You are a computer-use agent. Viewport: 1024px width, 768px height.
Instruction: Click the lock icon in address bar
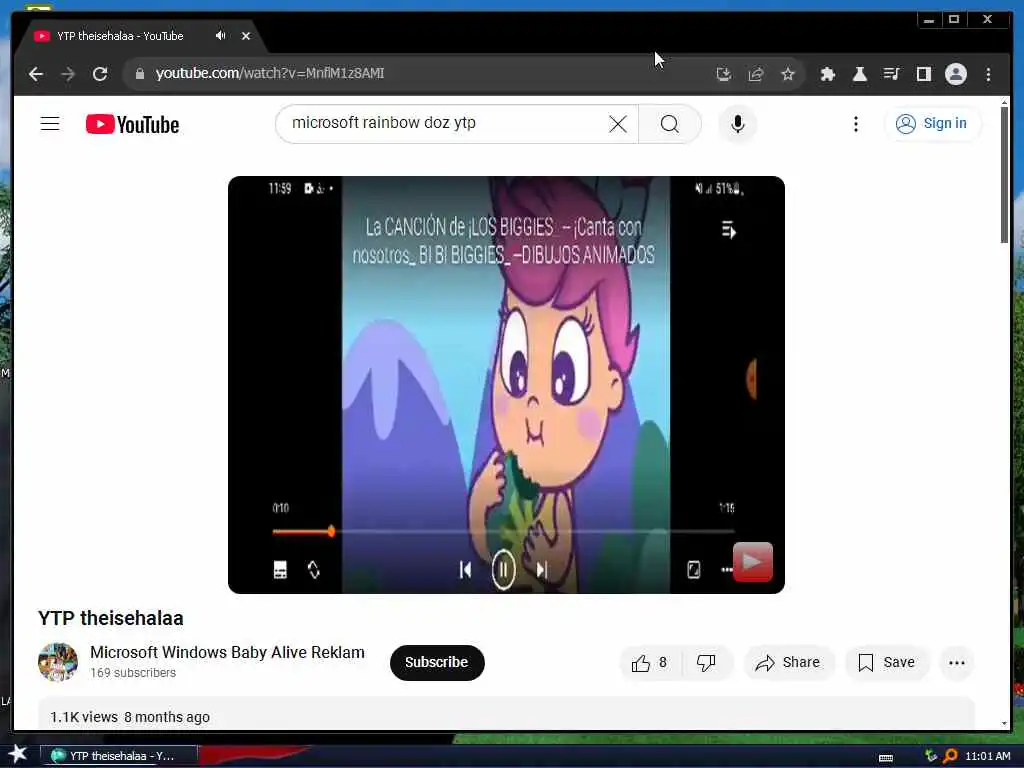139,74
